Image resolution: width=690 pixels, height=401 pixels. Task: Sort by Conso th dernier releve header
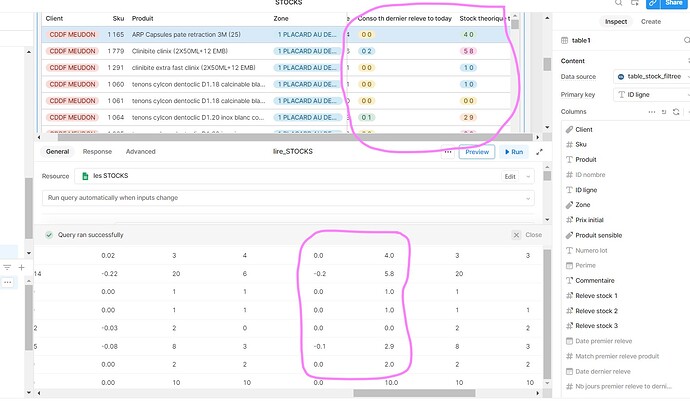404,18
